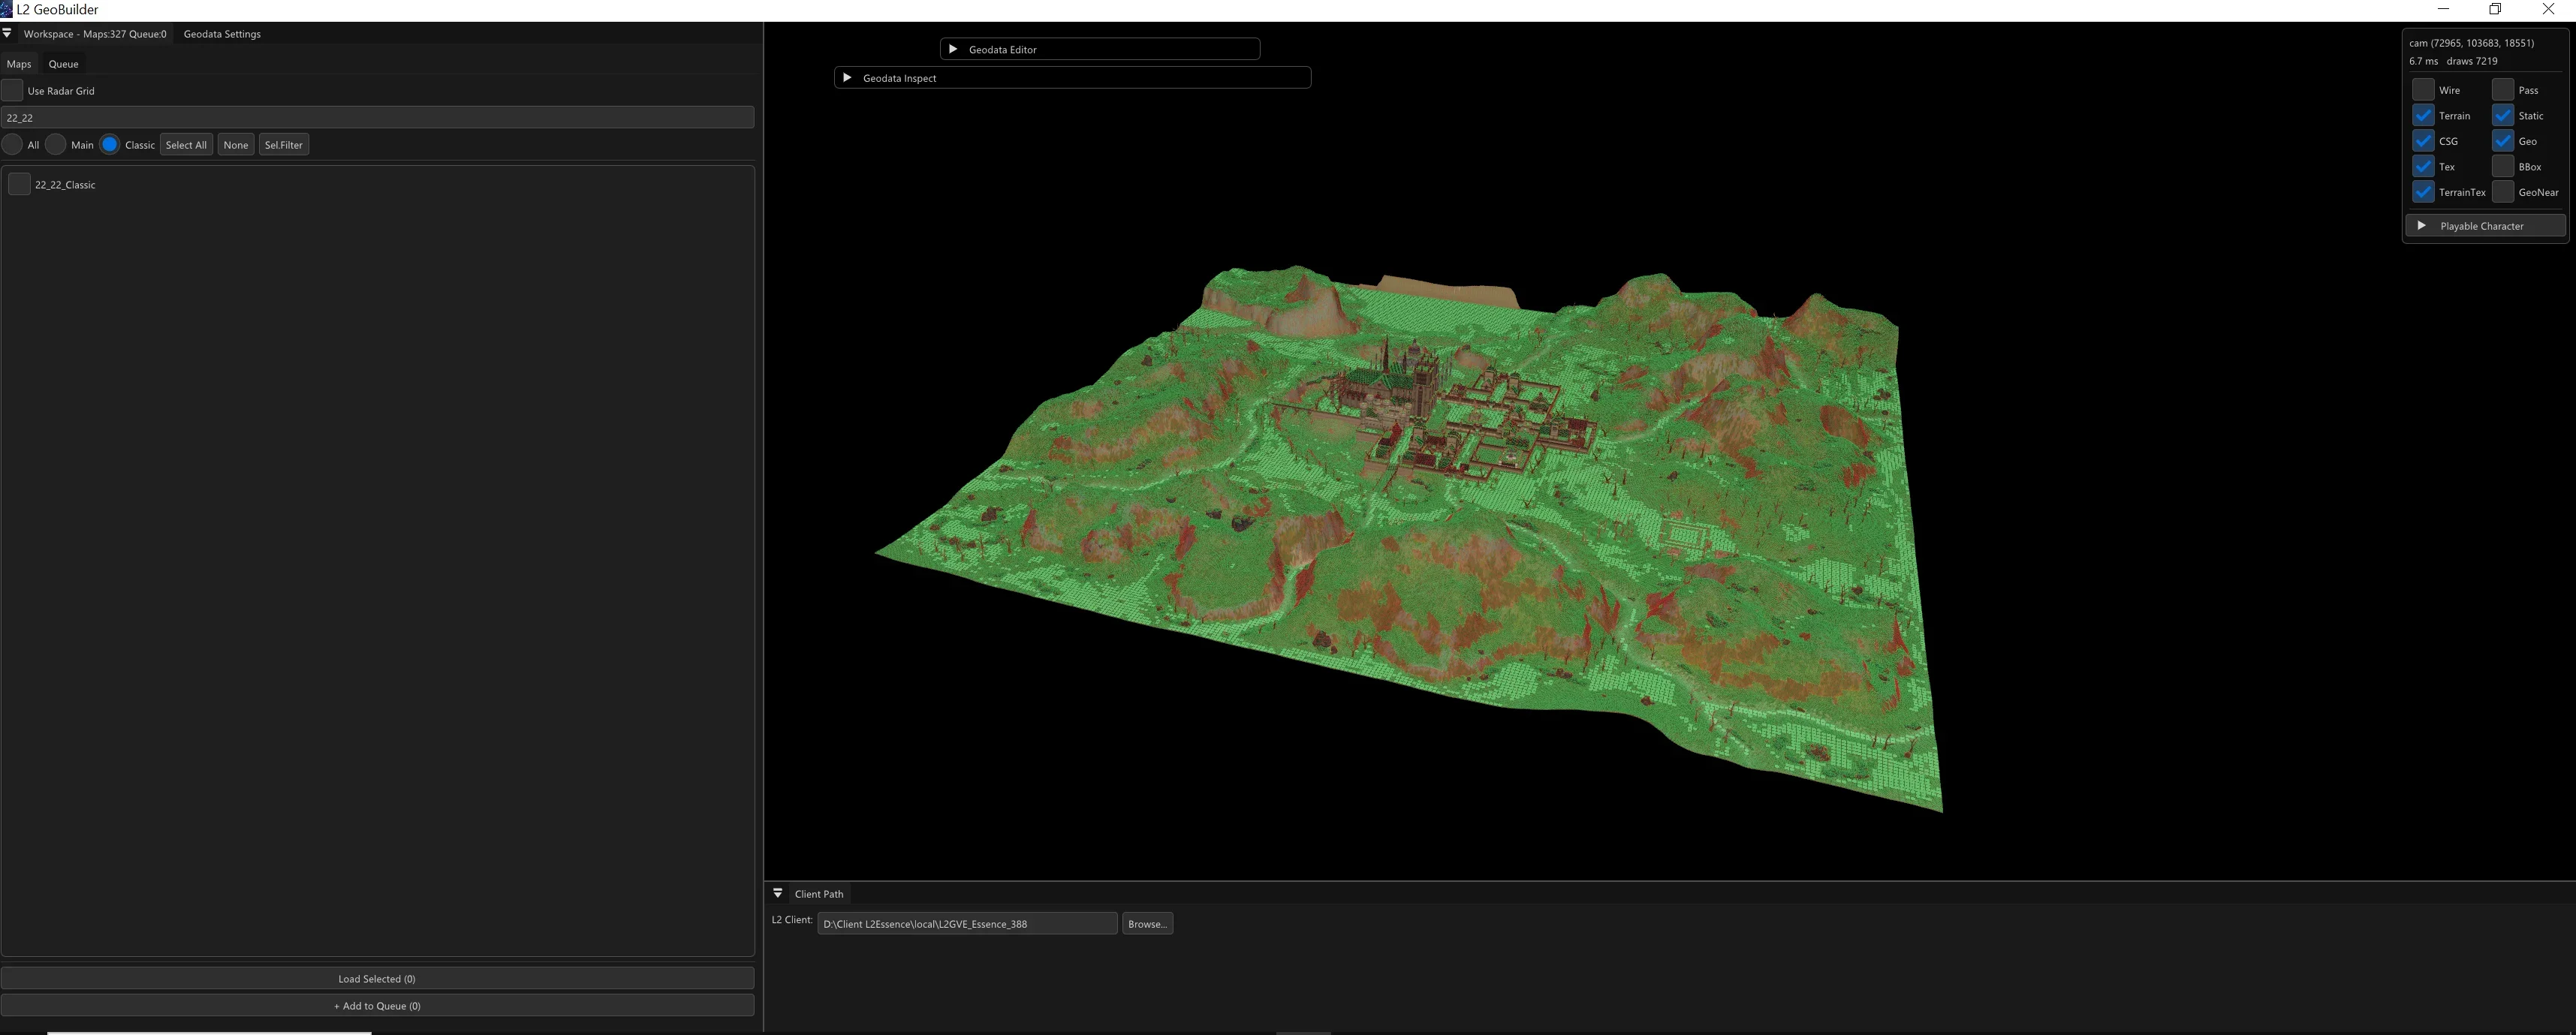The width and height of the screenshot is (2576, 1035).
Task: Tick the 22_22_Classic map checkbox
Action: tap(19, 184)
